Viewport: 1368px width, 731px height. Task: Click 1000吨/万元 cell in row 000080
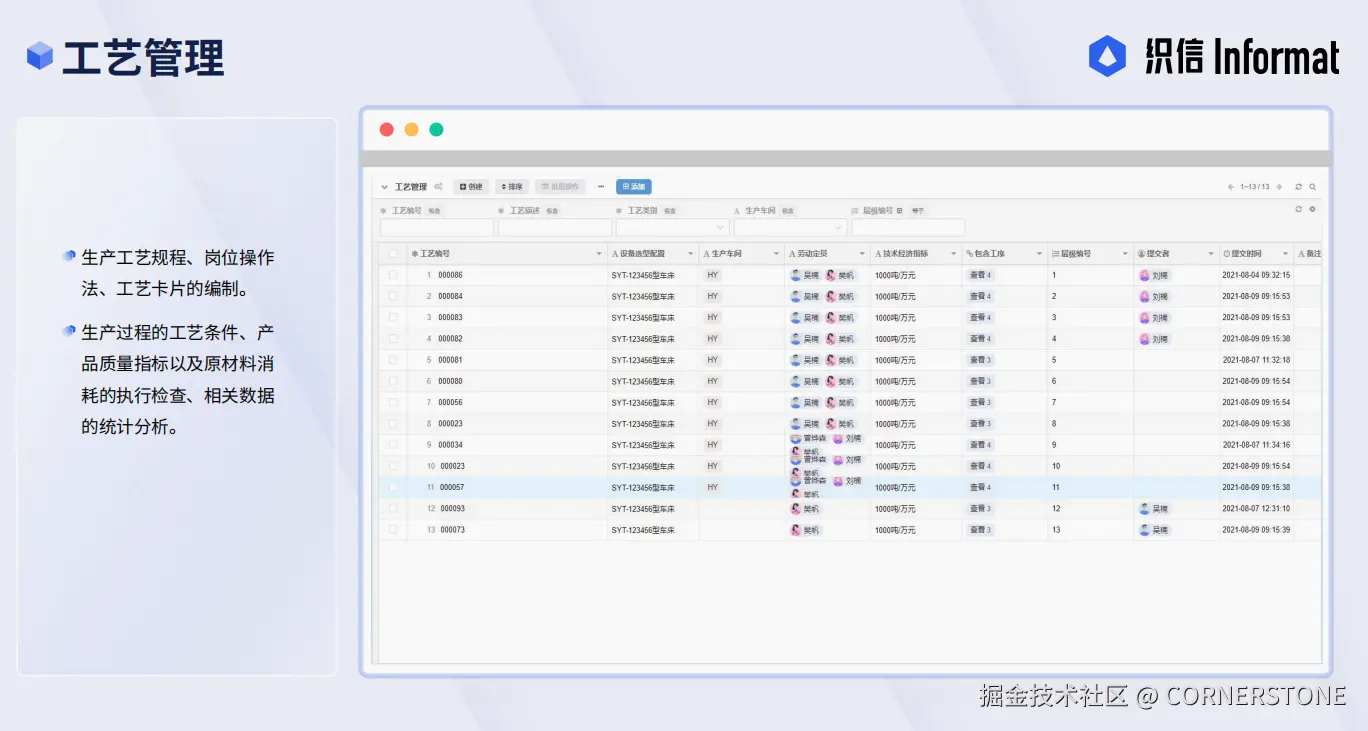pyautogui.click(x=895, y=381)
